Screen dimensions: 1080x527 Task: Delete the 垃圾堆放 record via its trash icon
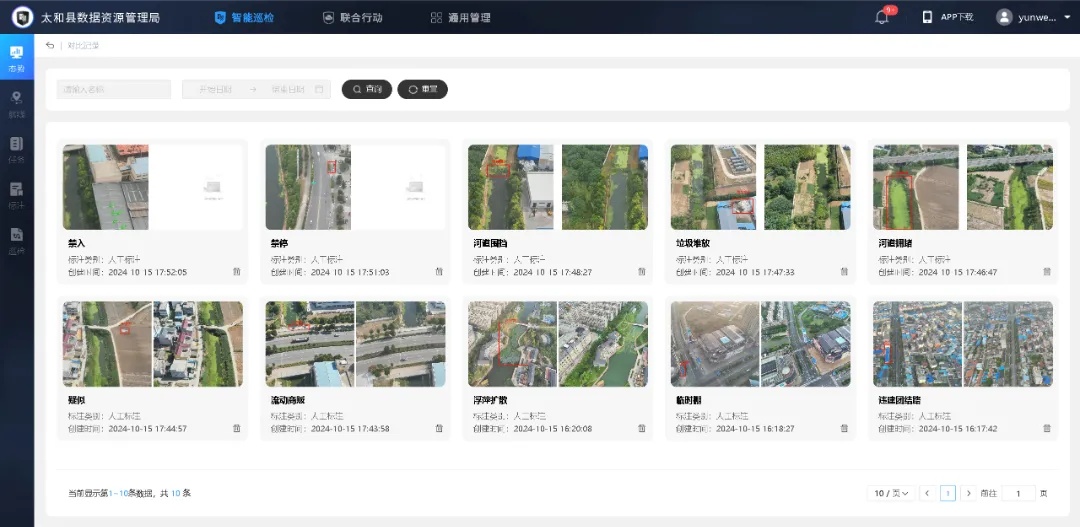(x=844, y=272)
